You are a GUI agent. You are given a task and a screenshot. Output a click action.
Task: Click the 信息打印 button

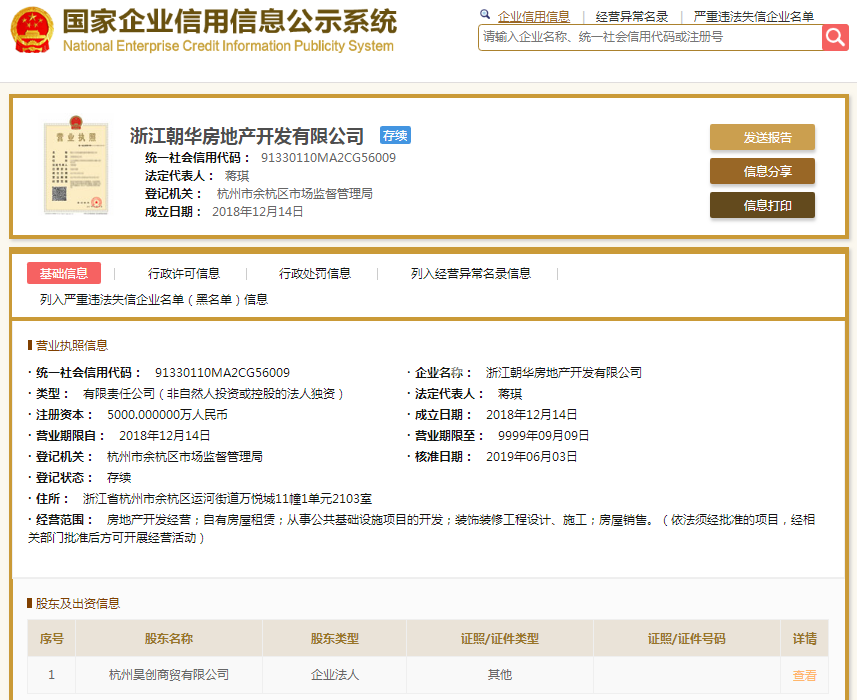point(762,205)
